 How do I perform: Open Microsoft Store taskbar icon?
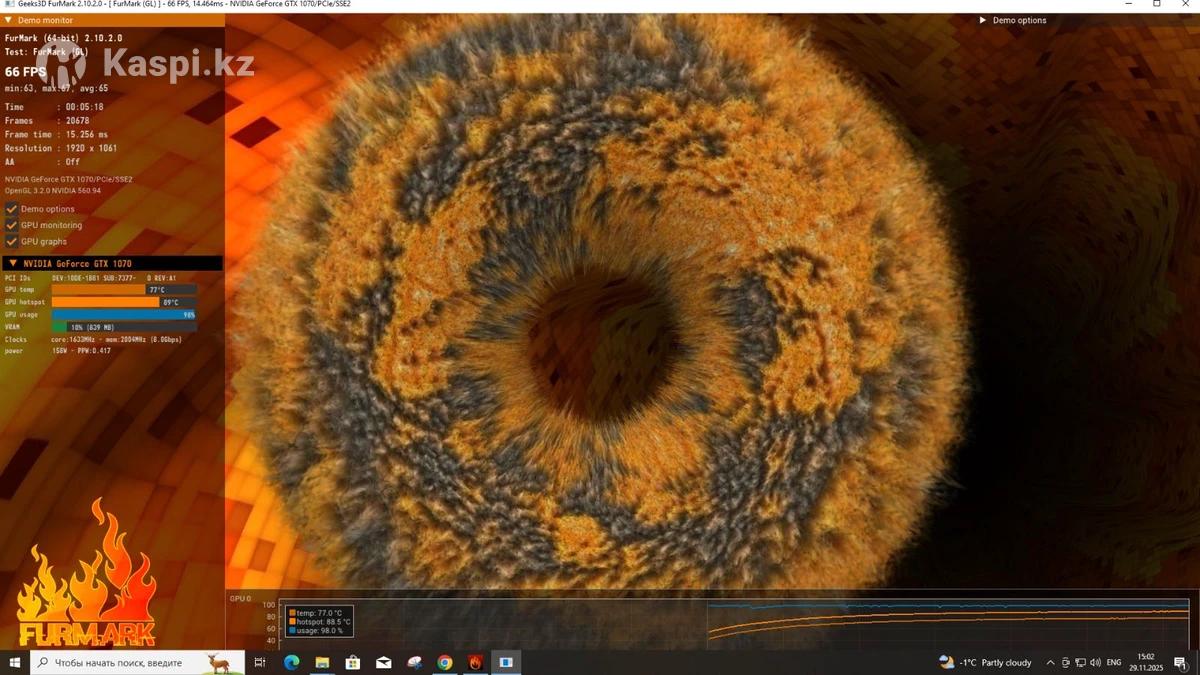coord(353,662)
